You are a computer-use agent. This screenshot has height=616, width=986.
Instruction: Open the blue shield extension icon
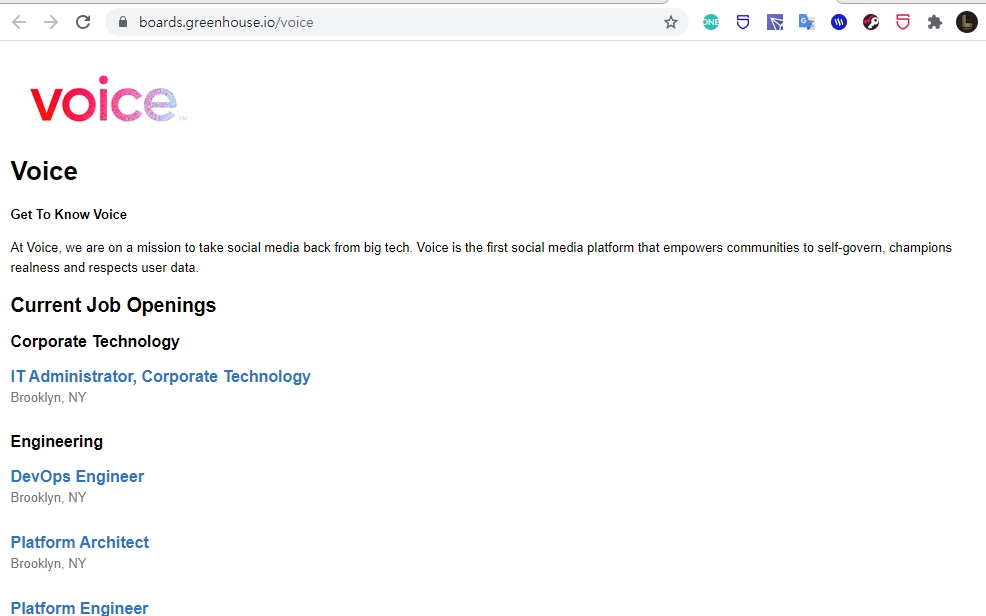[743, 23]
